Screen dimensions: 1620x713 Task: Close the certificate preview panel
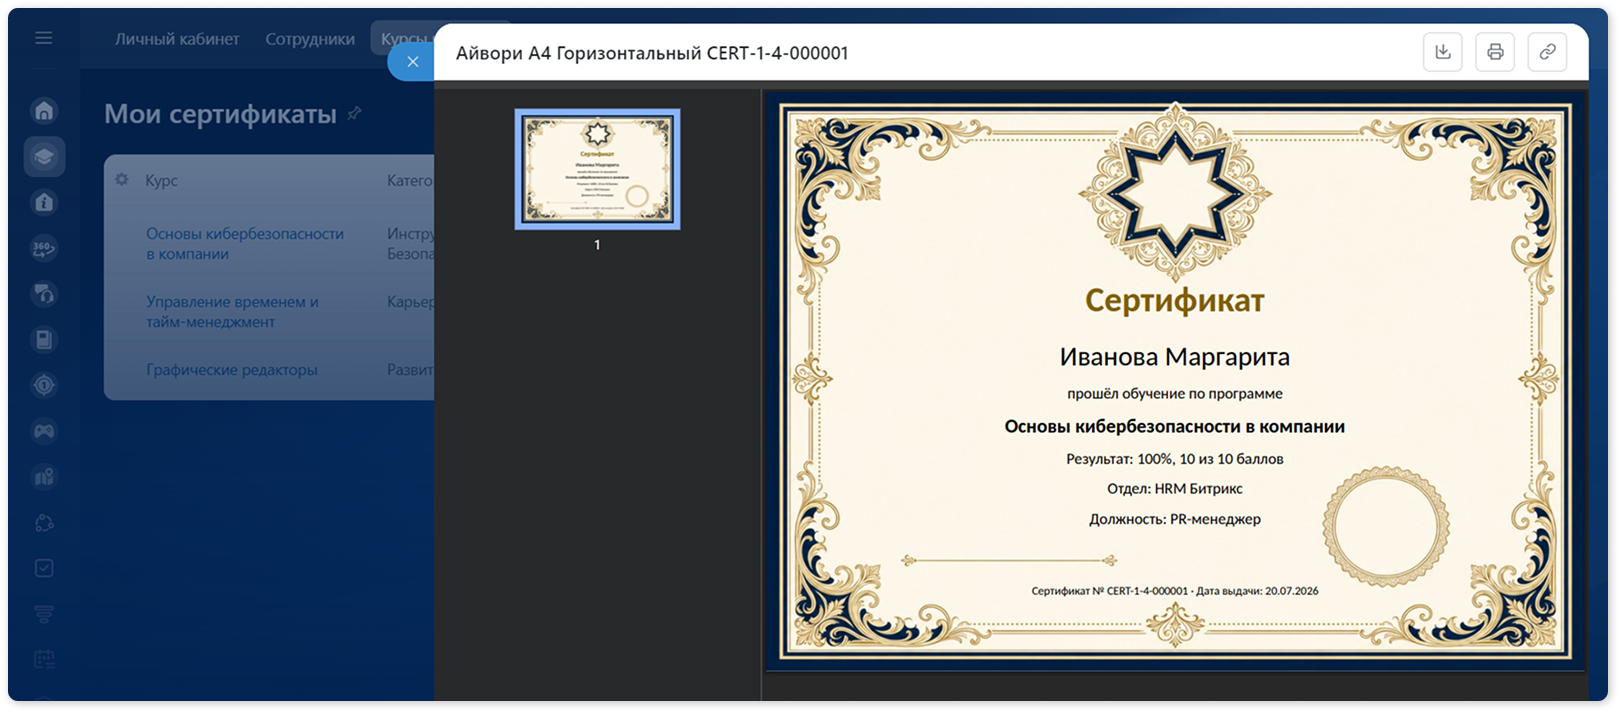click(412, 61)
